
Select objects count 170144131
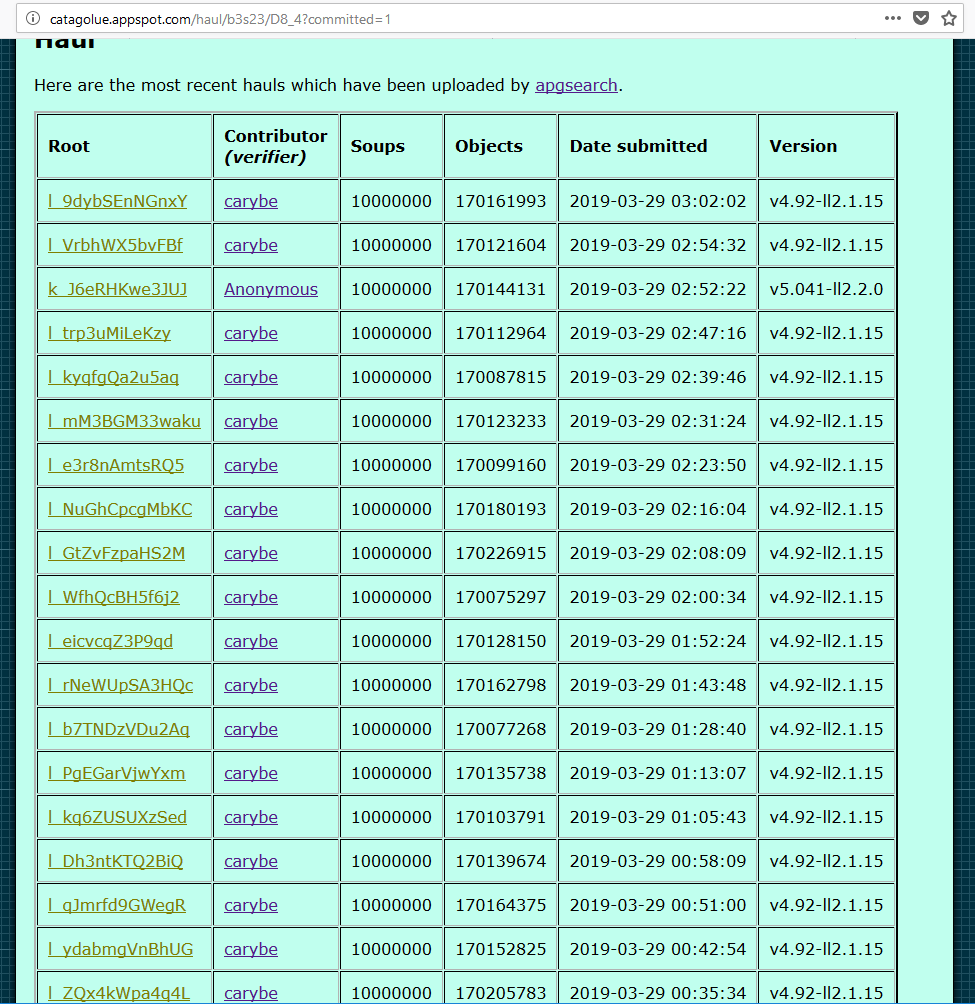[x=501, y=289]
